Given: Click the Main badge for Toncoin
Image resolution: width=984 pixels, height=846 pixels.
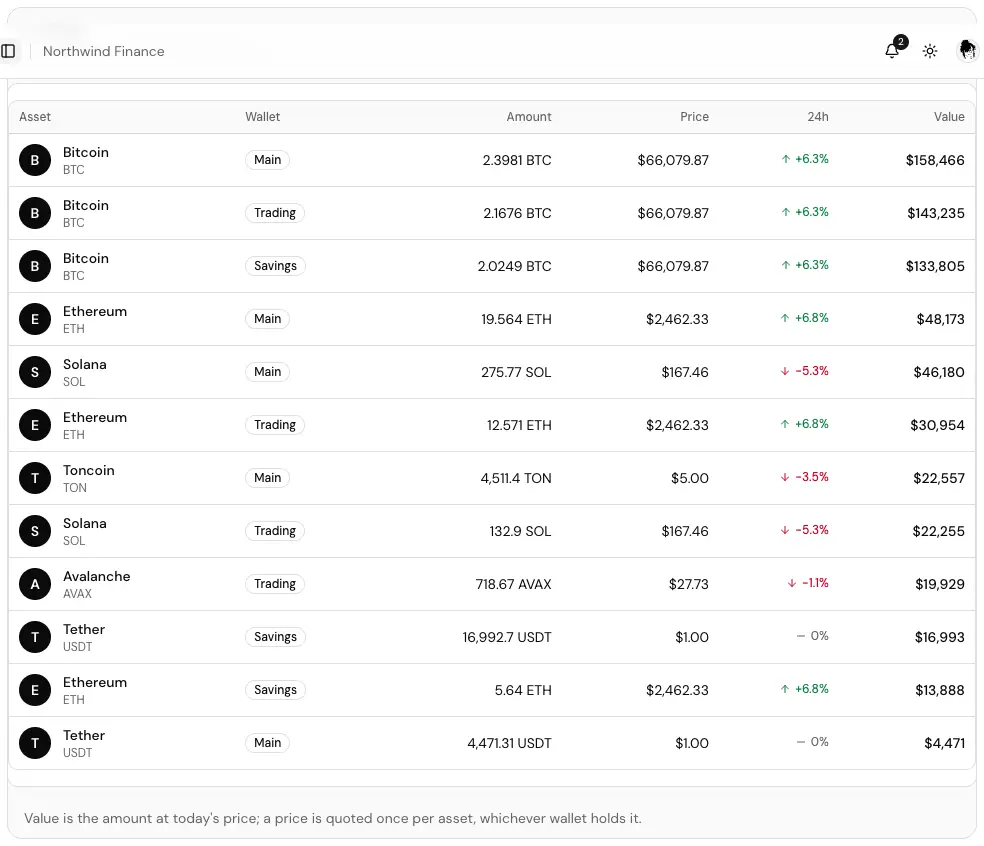Looking at the screenshot, I should pyautogui.click(x=267, y=478).
